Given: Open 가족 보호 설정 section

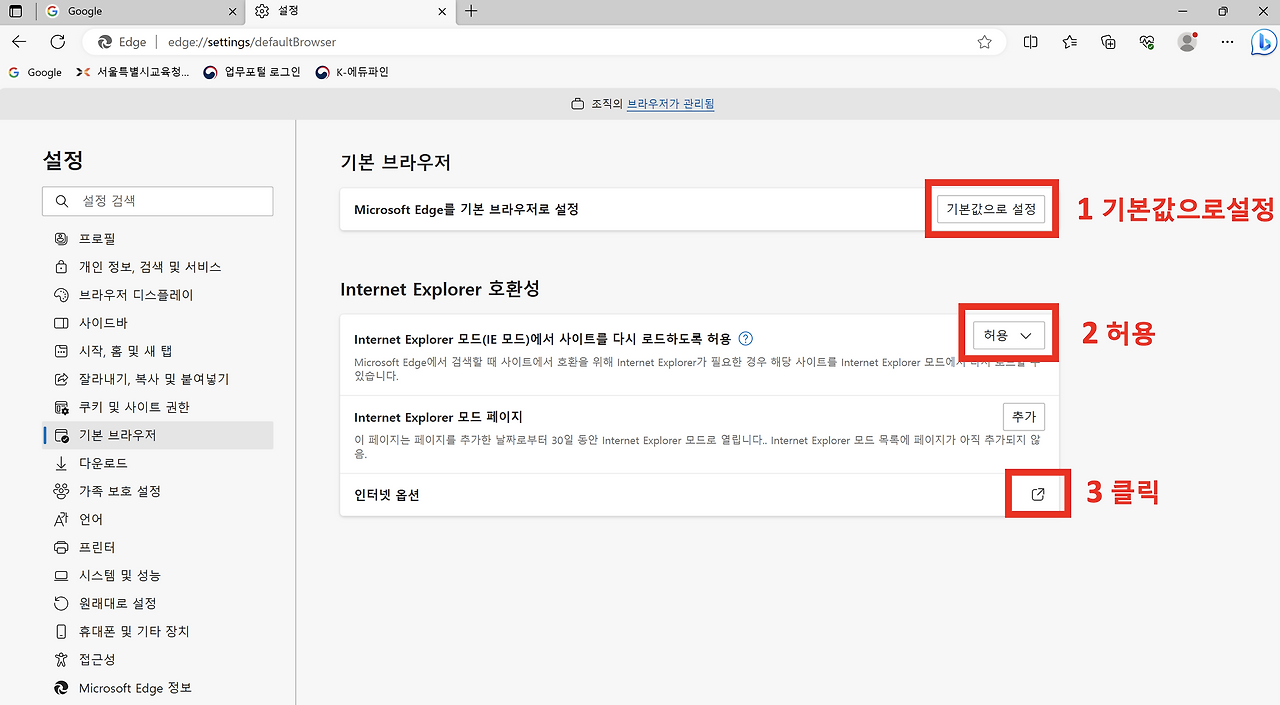Looking at the screenshot, I should (158, 491).
